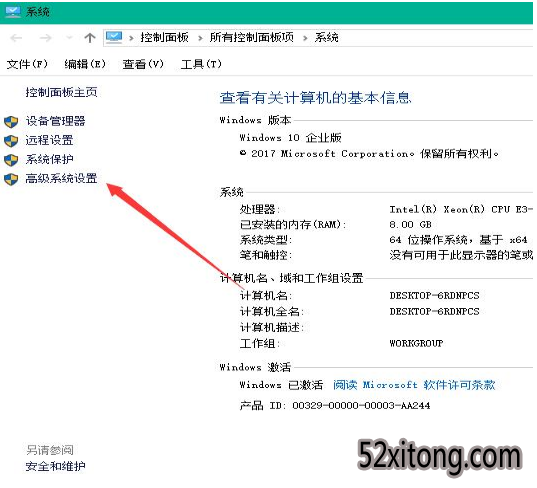
Task: Expand the chevron before 控制面板 breadcrumb
Action: point(131,38)
